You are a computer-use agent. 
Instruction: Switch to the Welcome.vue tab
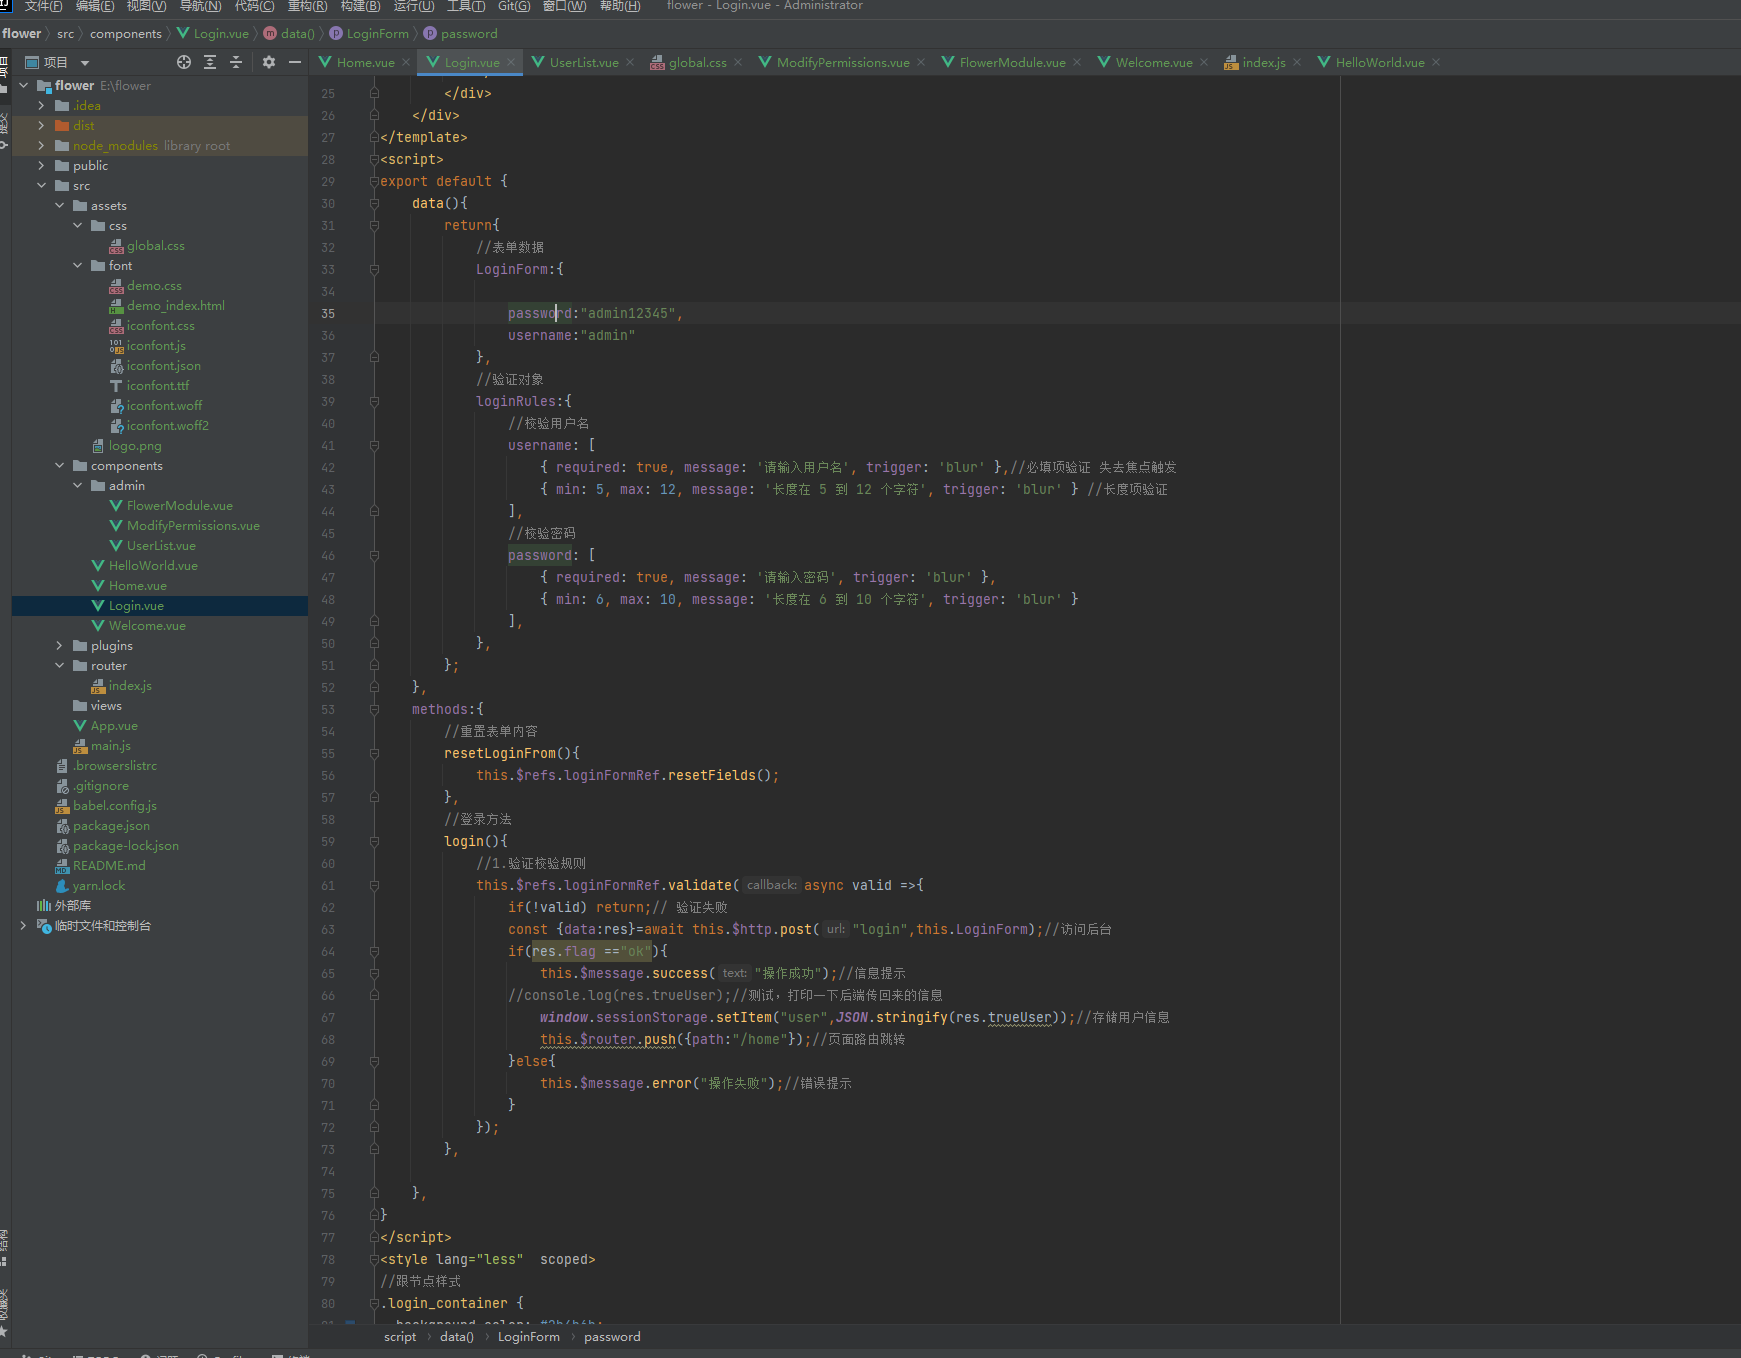1154,62
